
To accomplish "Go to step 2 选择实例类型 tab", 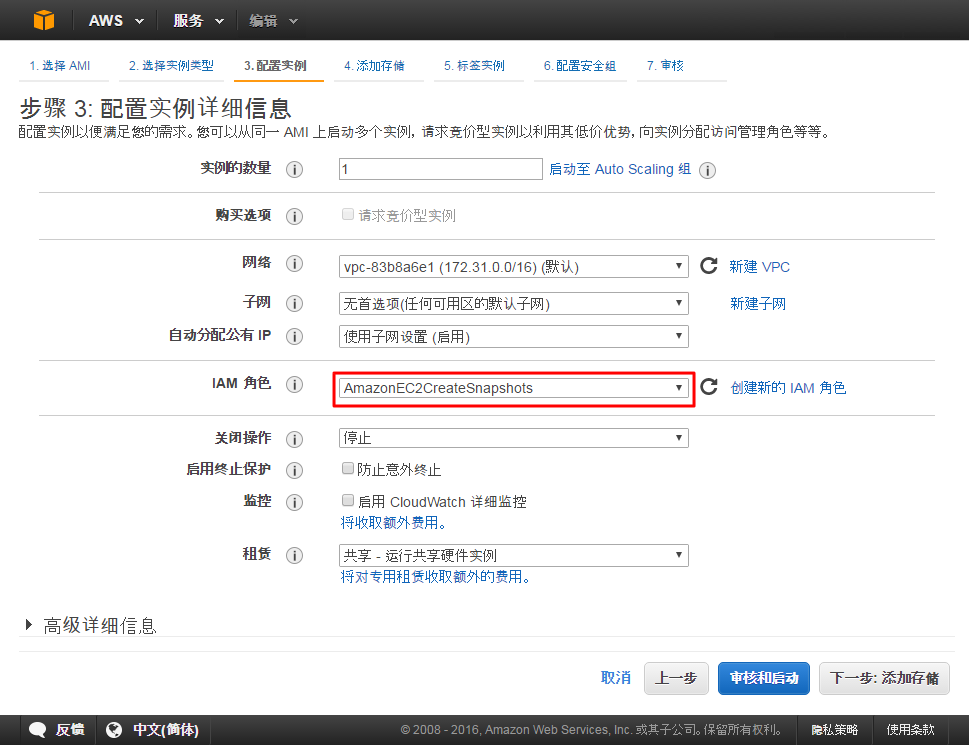I will [171, 65].
